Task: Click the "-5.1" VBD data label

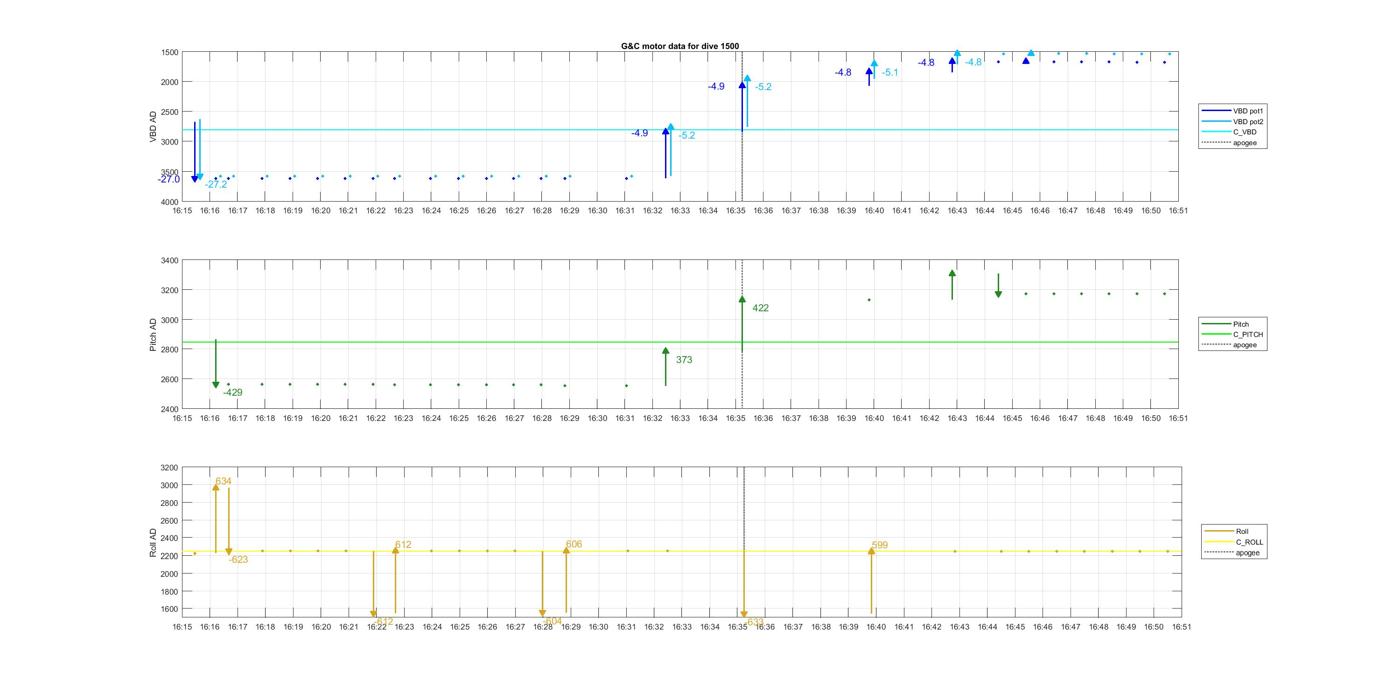Action: coord(890,72)
